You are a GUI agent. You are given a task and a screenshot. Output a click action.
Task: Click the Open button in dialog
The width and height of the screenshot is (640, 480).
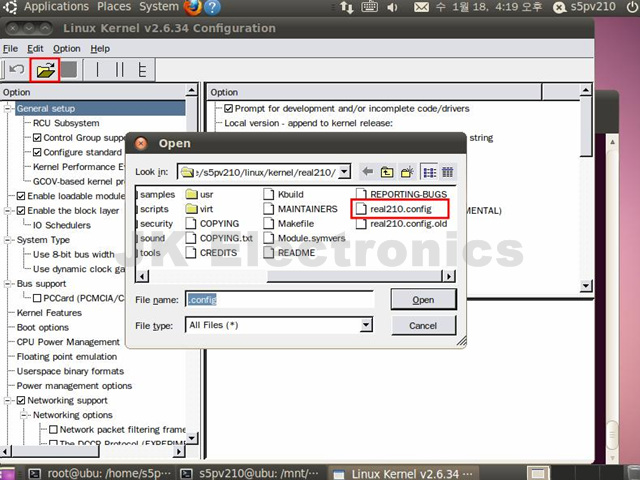point(423,300)
